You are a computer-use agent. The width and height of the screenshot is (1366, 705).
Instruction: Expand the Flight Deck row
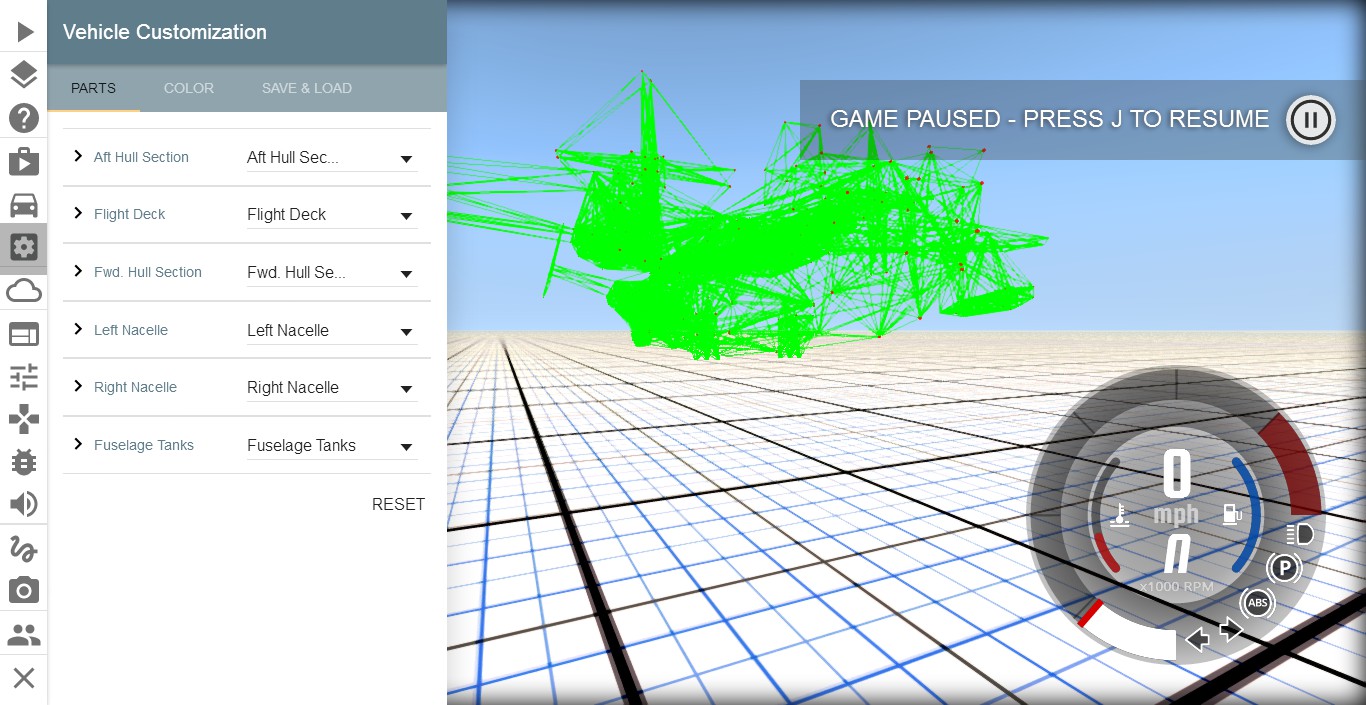click(78, 213)
